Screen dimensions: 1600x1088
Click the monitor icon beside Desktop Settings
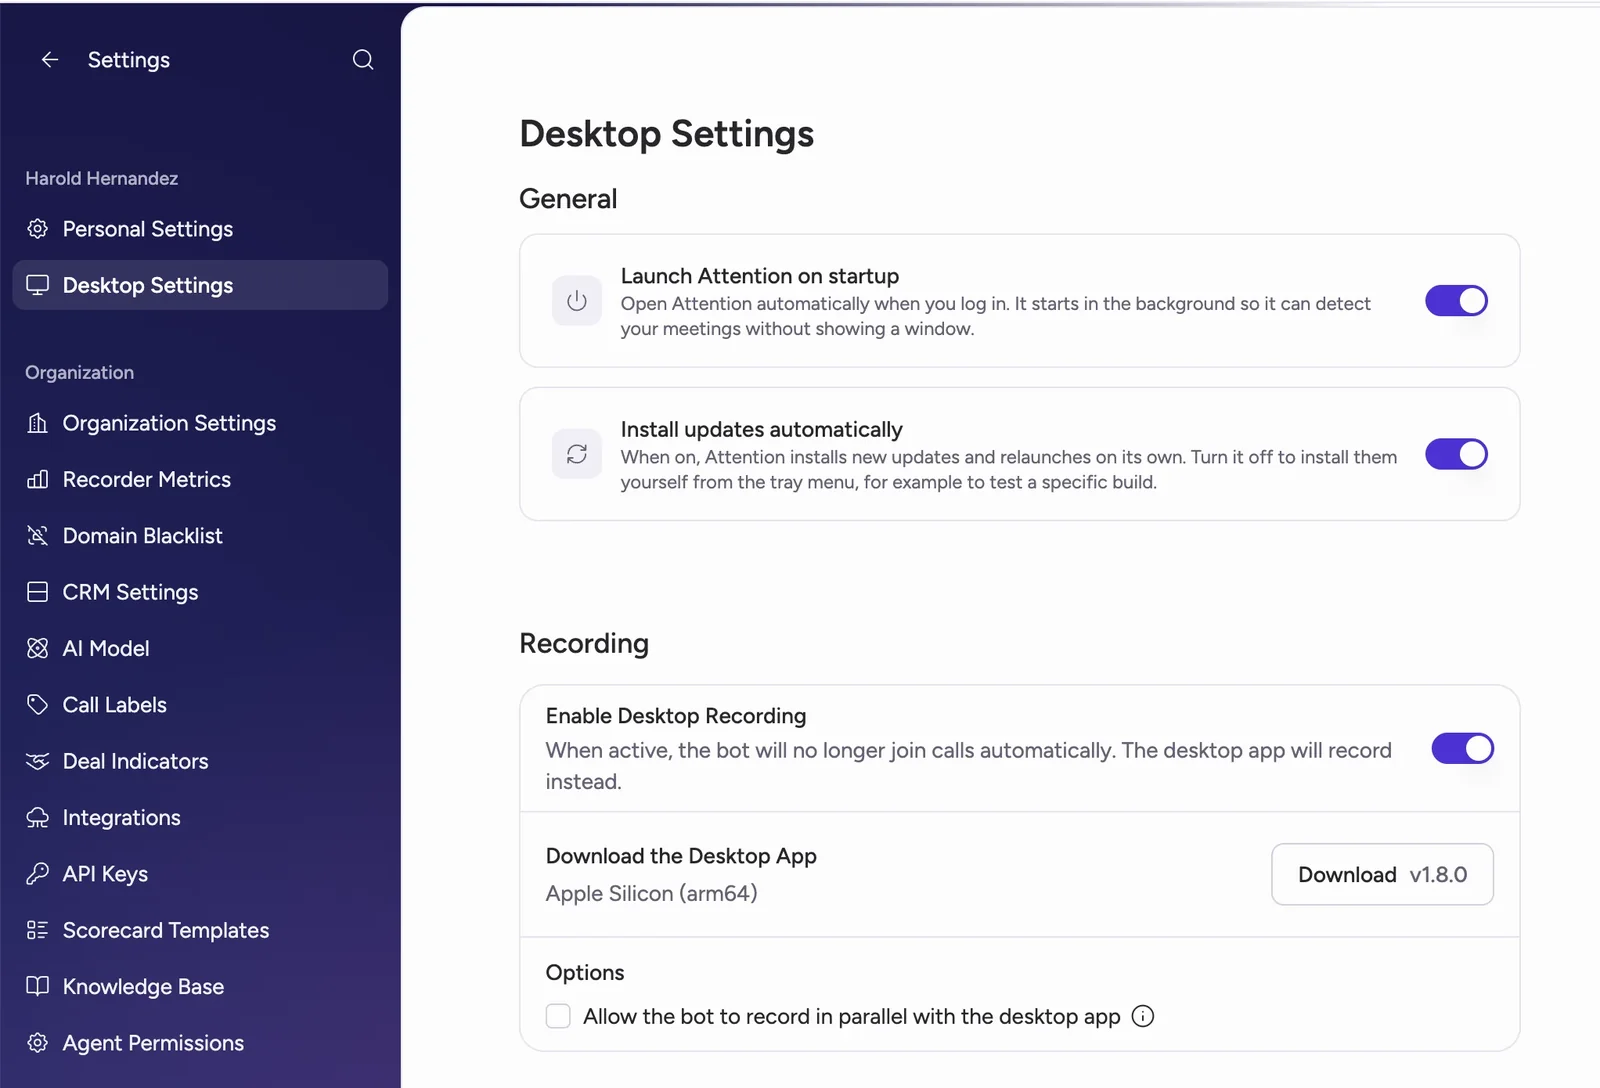[37, 285]
